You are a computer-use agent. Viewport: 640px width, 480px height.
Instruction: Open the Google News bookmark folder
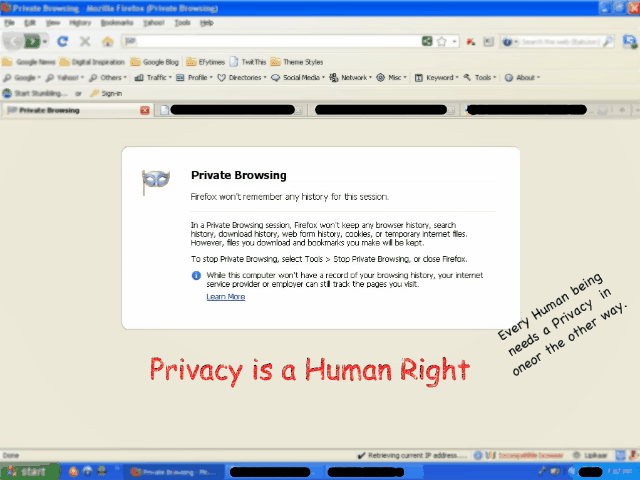tap(29, 62)
